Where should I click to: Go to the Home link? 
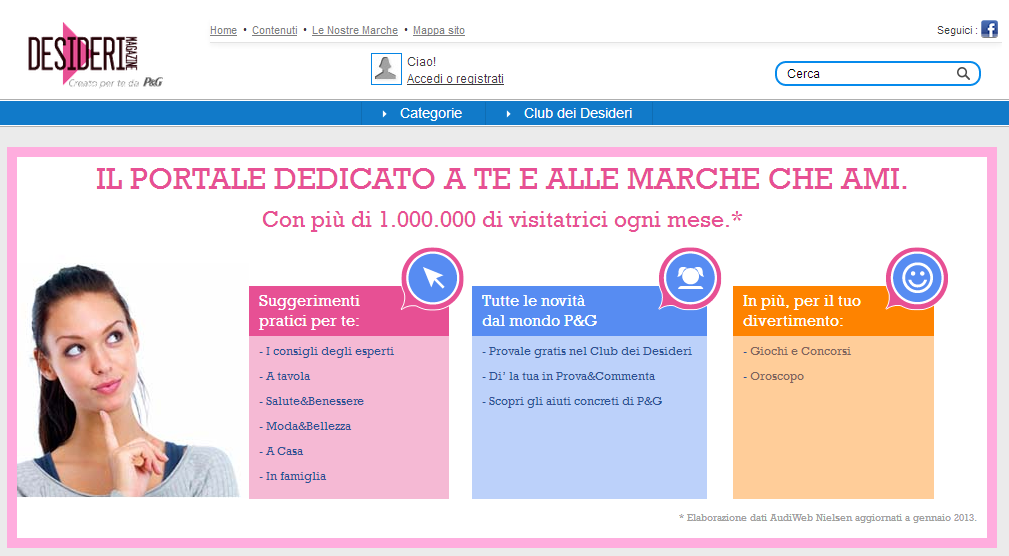point(223,30)
